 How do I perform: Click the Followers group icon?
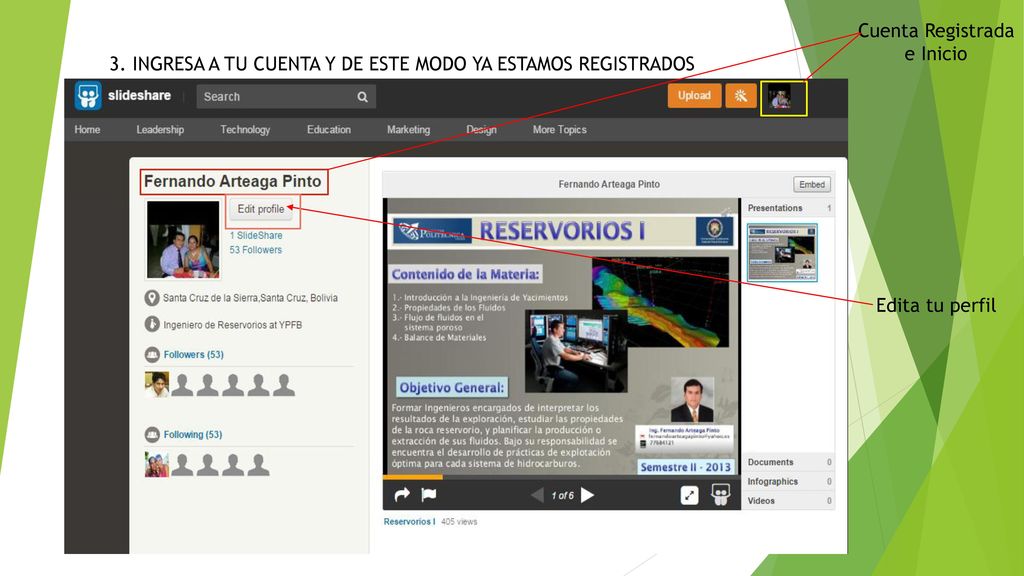pyautogui.click(x=152, y=354)
